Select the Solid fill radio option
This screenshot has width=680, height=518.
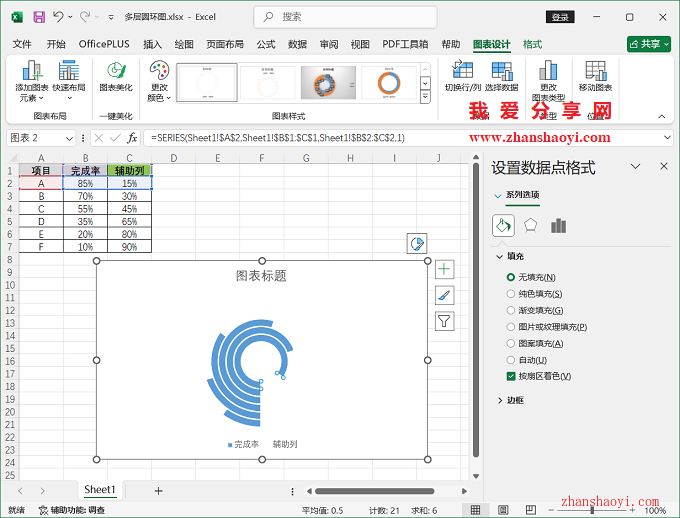point(511,294)
